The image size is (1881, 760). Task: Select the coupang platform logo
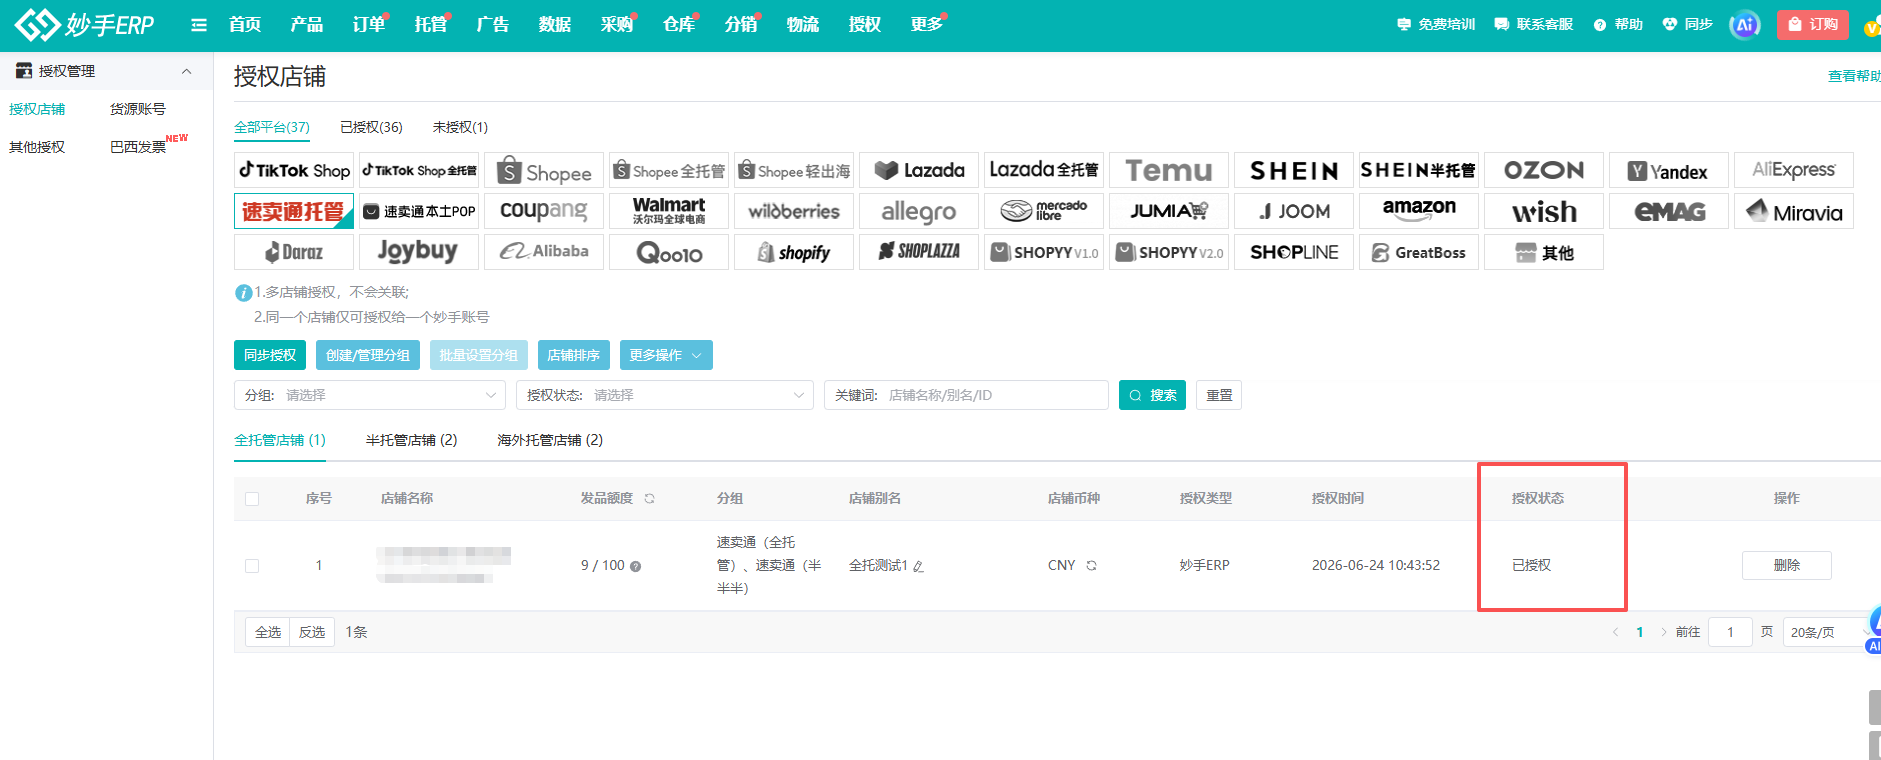tap(544, 211)
